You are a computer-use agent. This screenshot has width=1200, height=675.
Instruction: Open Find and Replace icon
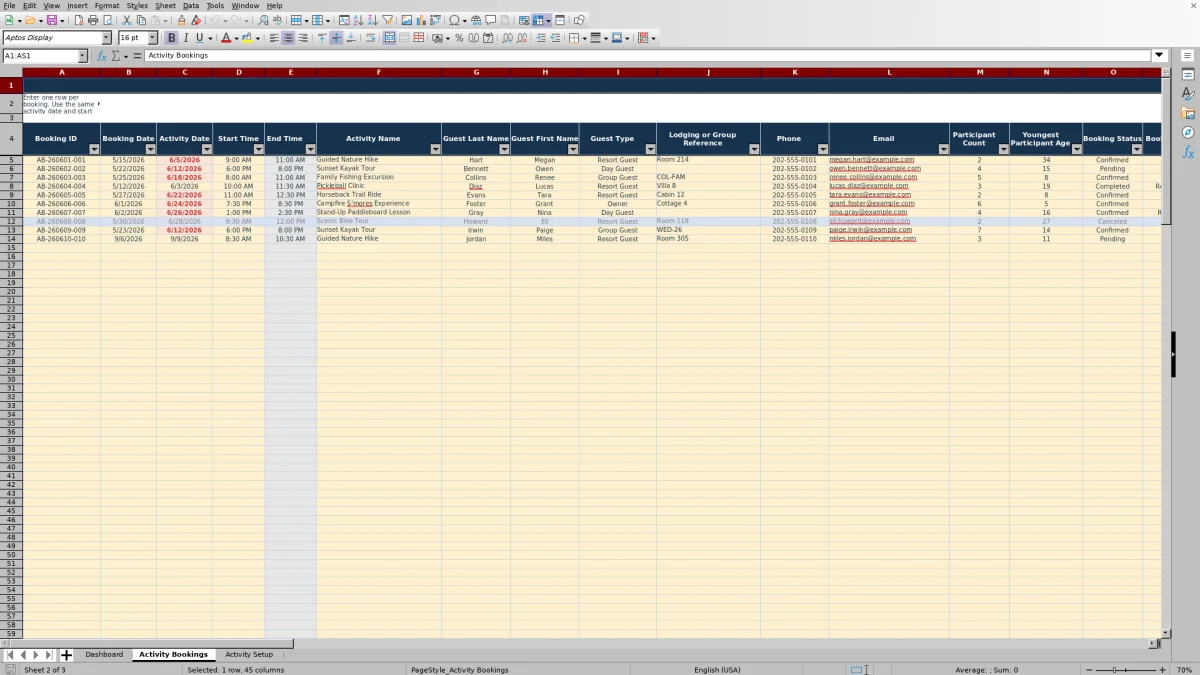pos(263,20)
